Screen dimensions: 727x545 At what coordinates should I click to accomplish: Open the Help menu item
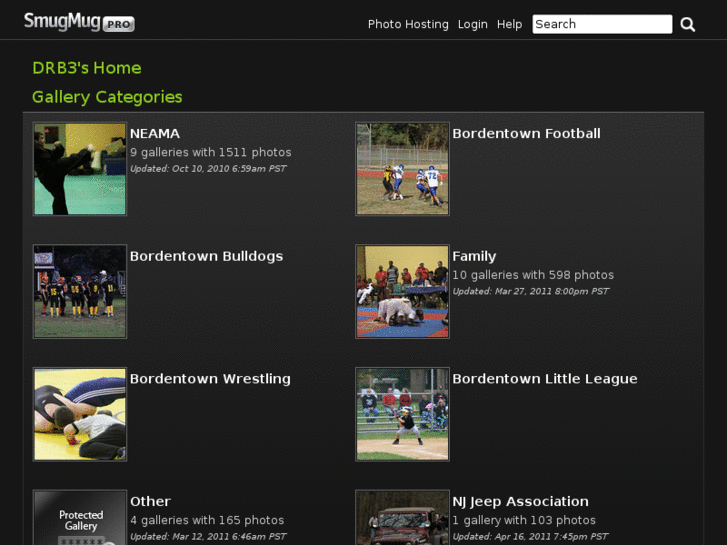point(509,24)
